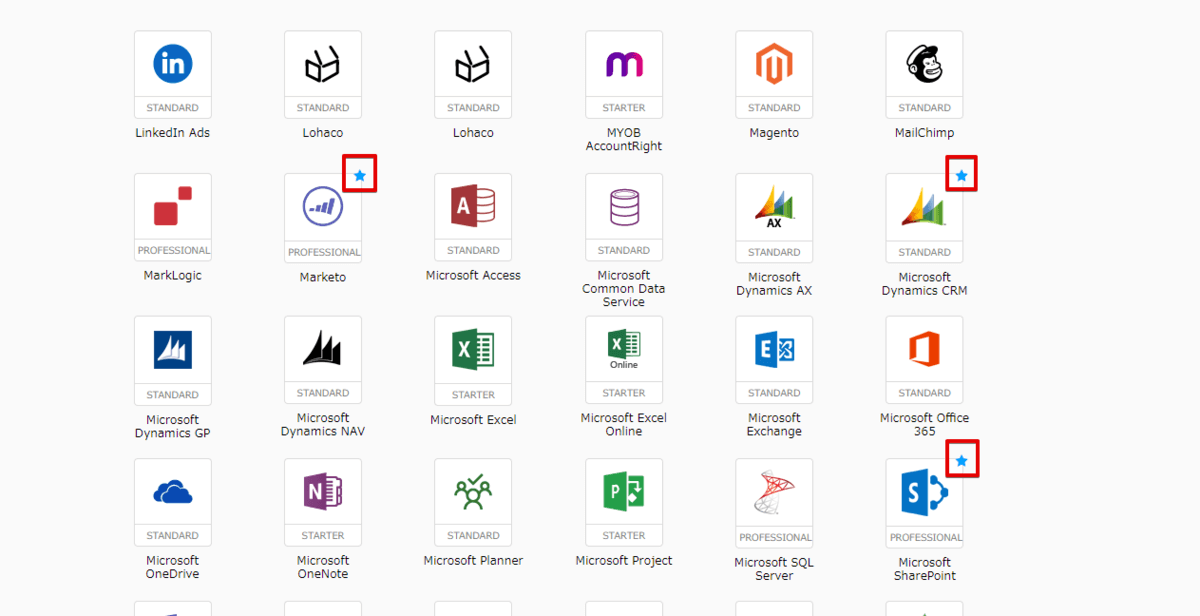Click the 'Microsoft Planner' name text
1200x616 pixels.
tap(473, 561)
